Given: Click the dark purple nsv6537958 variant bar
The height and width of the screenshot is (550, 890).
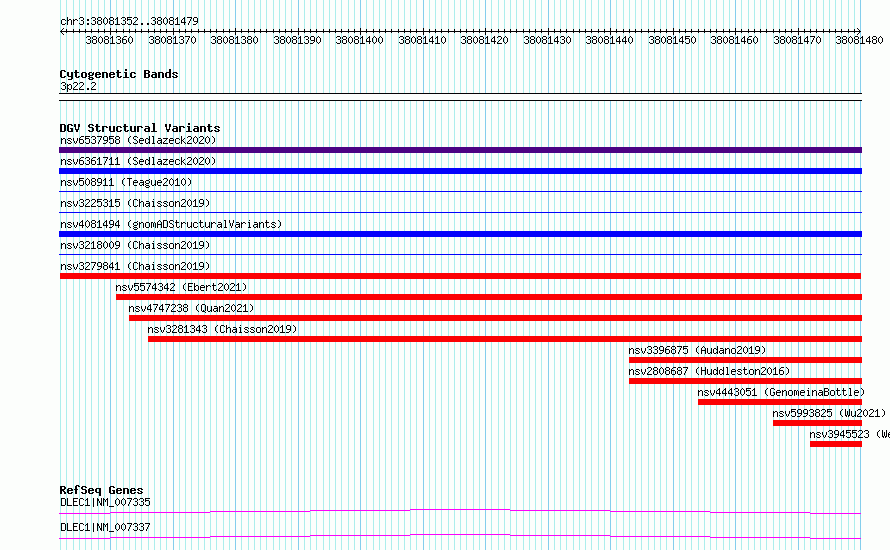Looking at the screenshot, I should click(x=460, y=150).
